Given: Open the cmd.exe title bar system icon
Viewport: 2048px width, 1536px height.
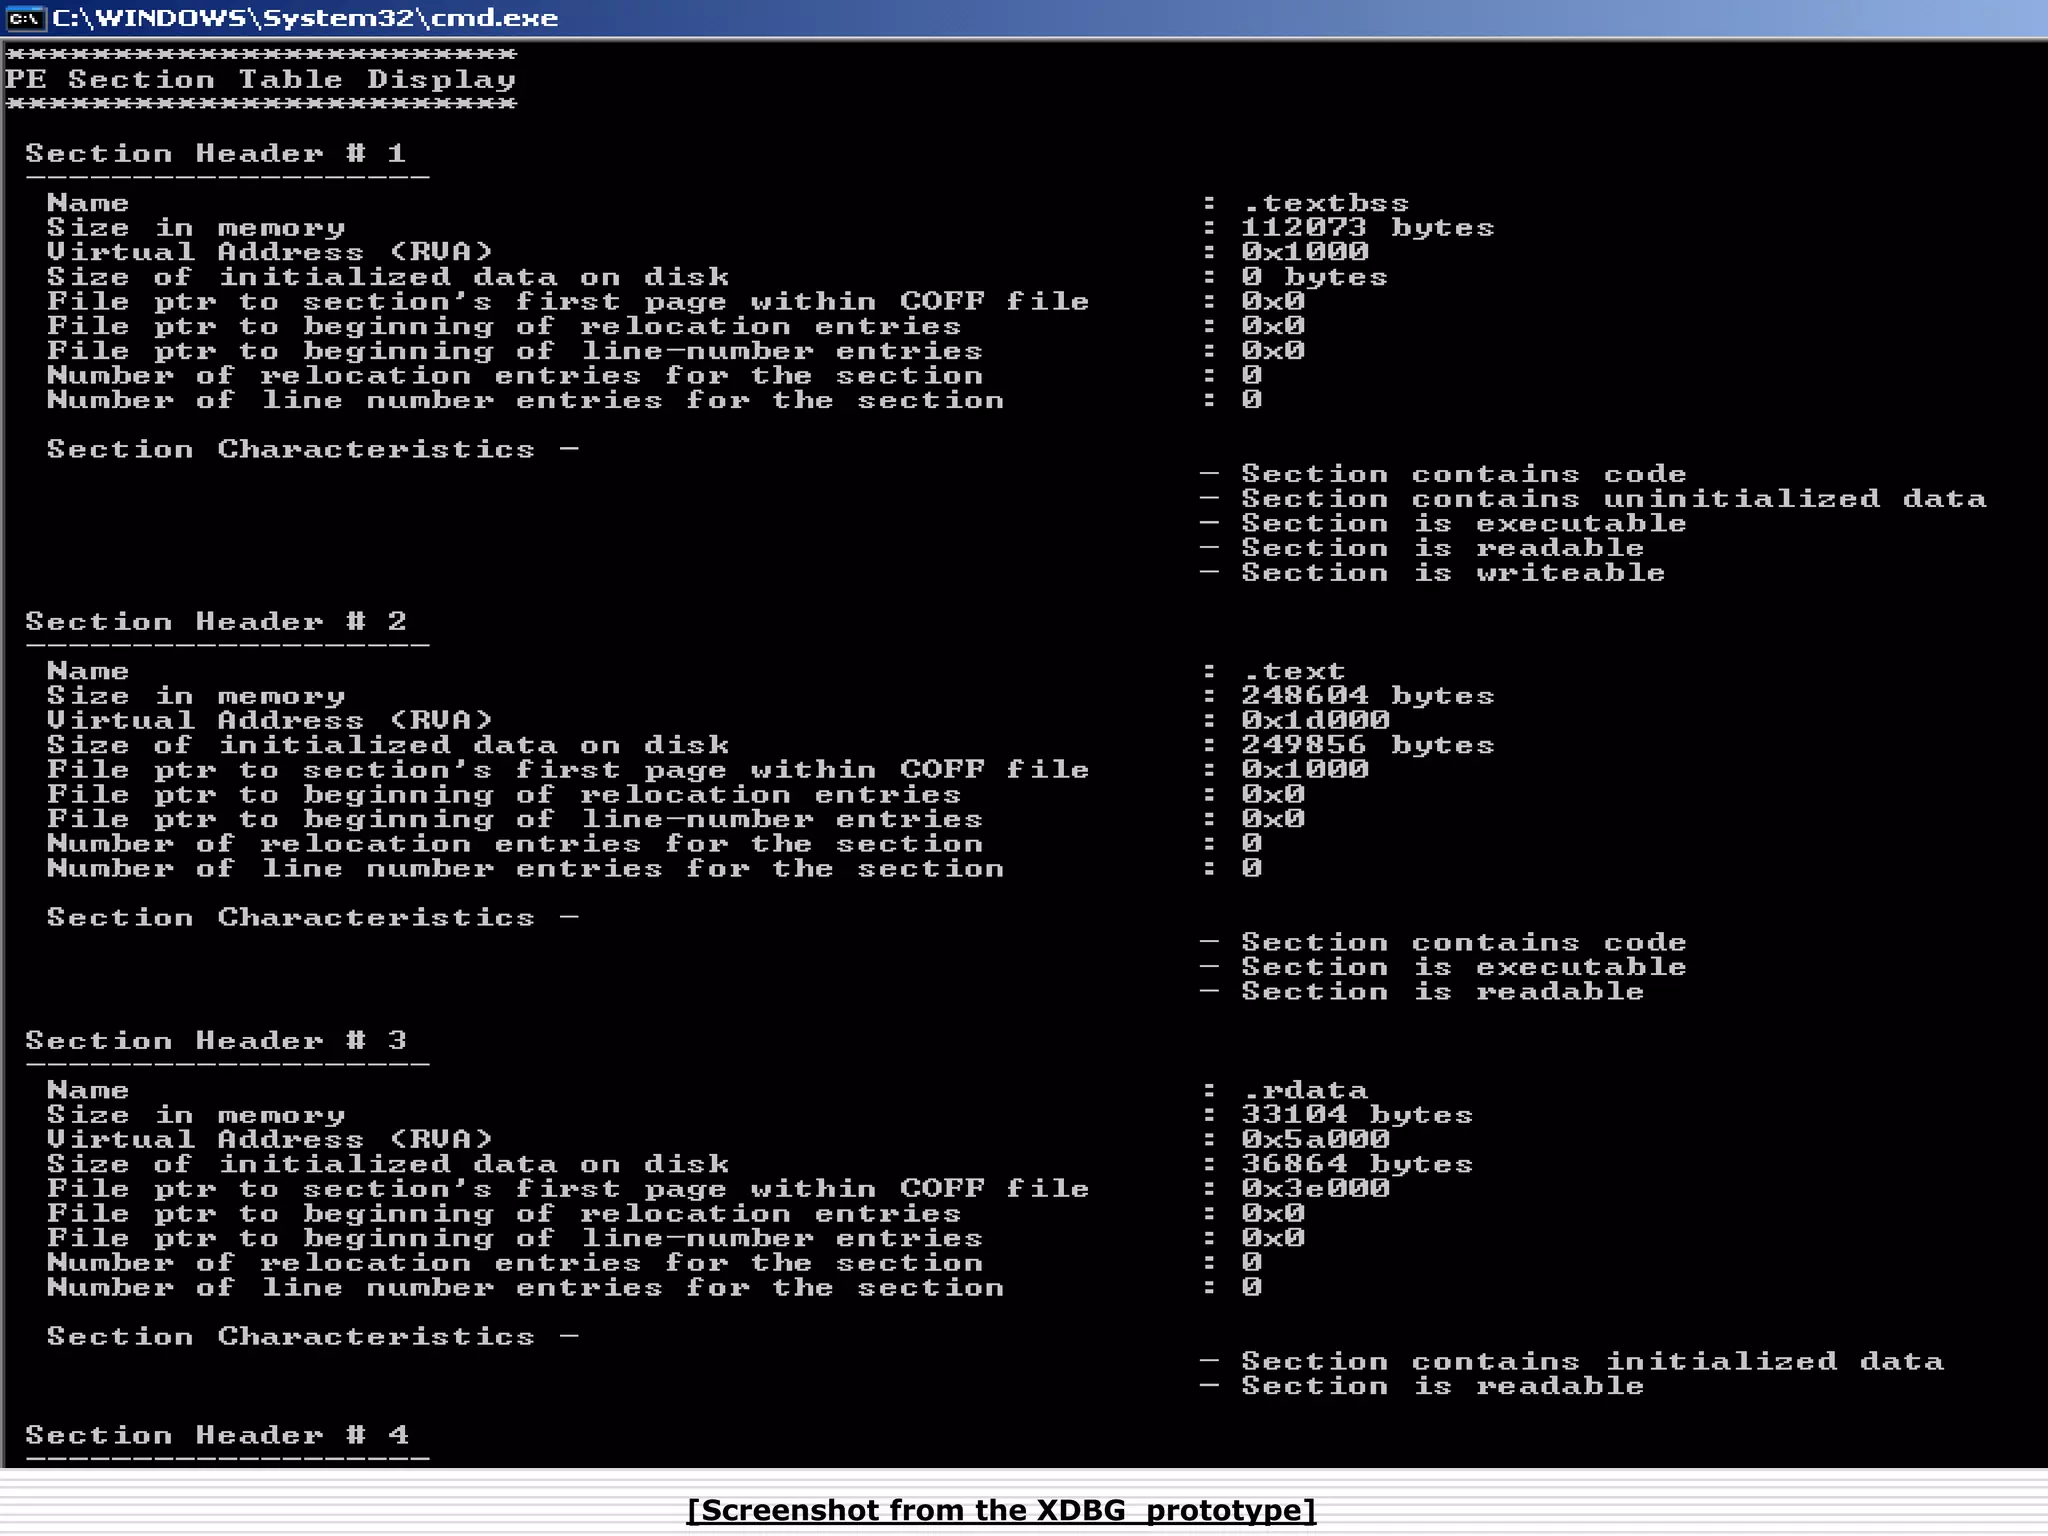Looking at the screenshot, I should tap(24, 18).
